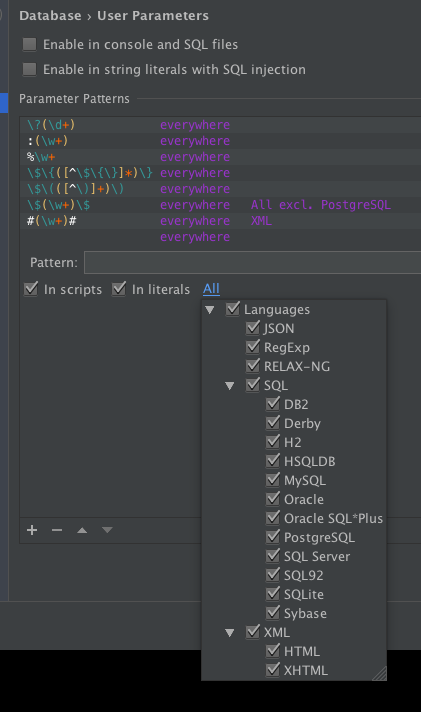Click inside the Pattern input field
The width and height of the screenshot is (421, 712).
(x=253, y=263)
